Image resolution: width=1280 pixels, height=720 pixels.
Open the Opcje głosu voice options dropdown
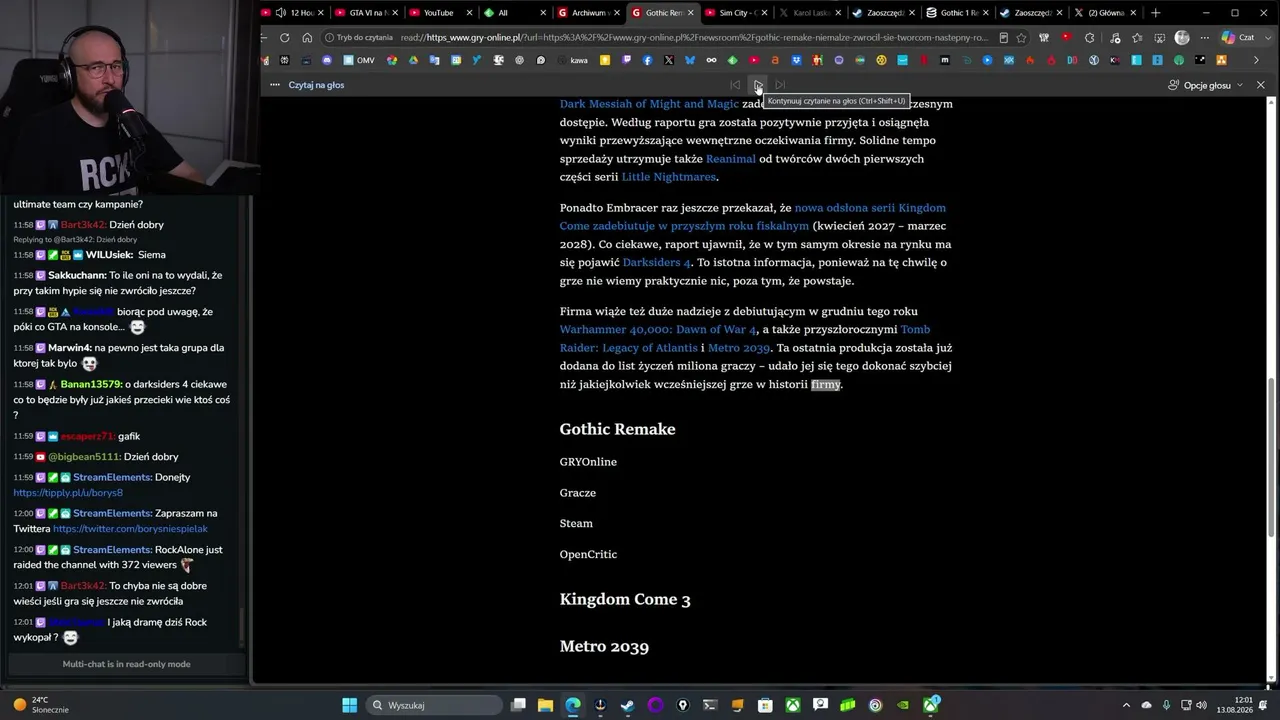point(1206,85)
